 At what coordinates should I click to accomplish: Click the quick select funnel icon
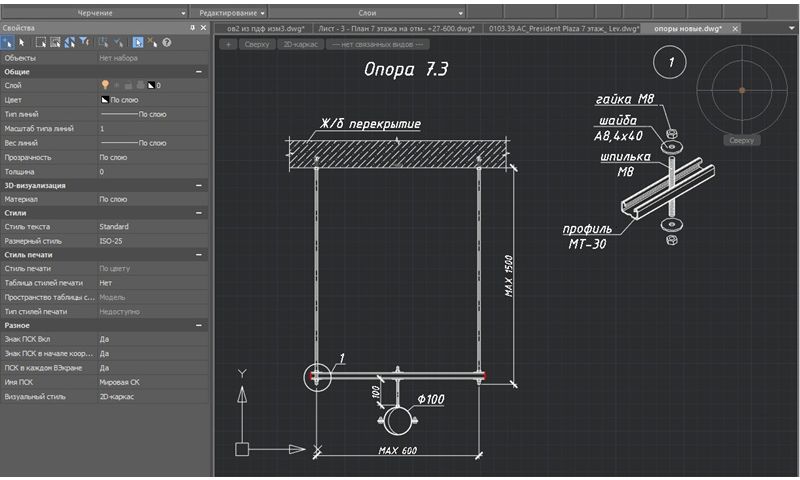(84, 43)
